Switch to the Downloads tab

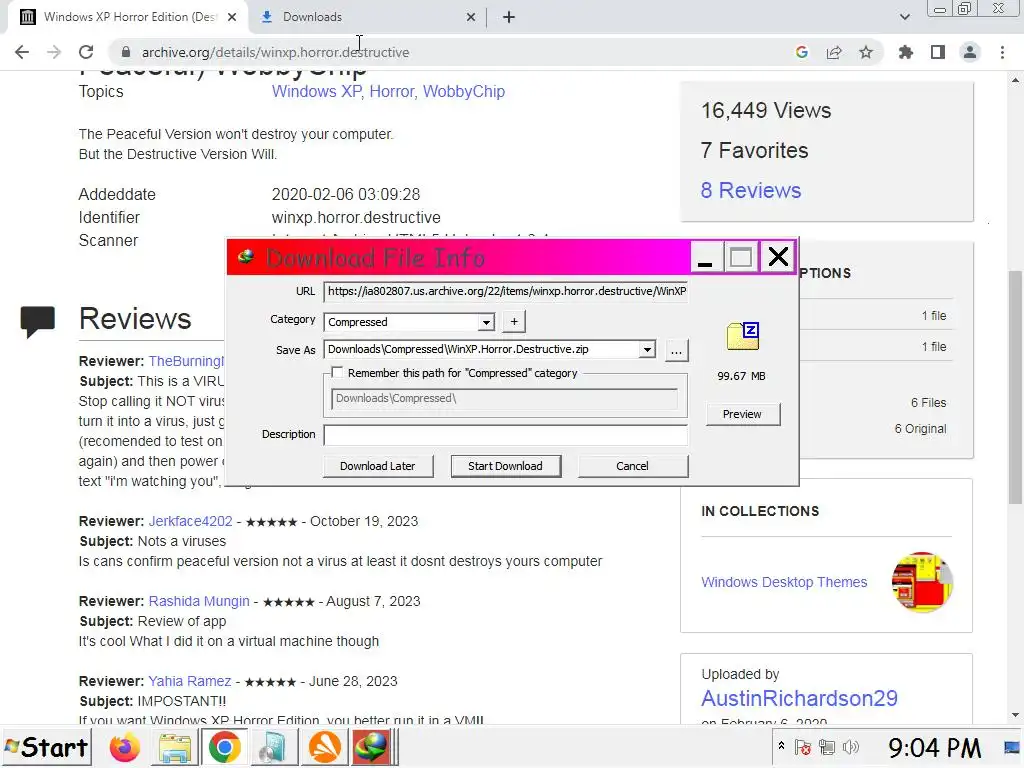click(366, 17)
